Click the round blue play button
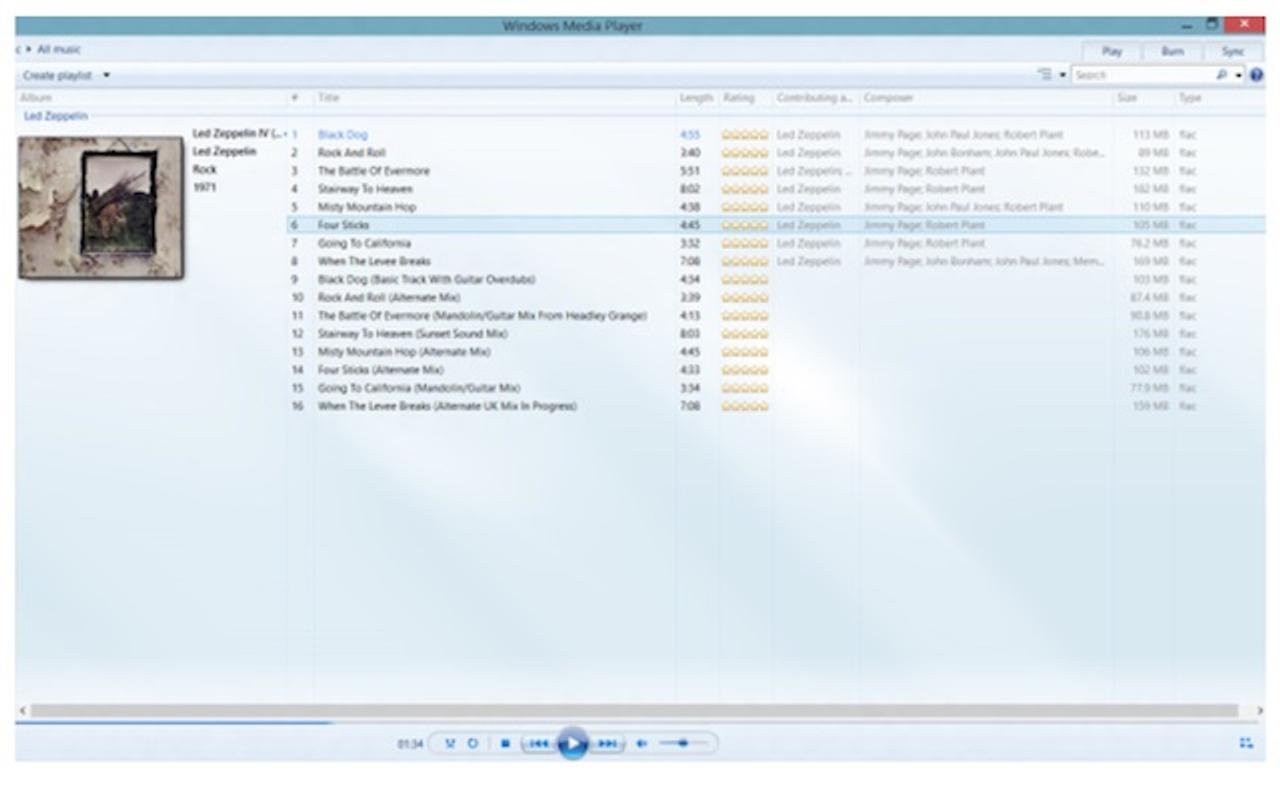The height and width of the screenshot is (788, 1280). point(572,743)
